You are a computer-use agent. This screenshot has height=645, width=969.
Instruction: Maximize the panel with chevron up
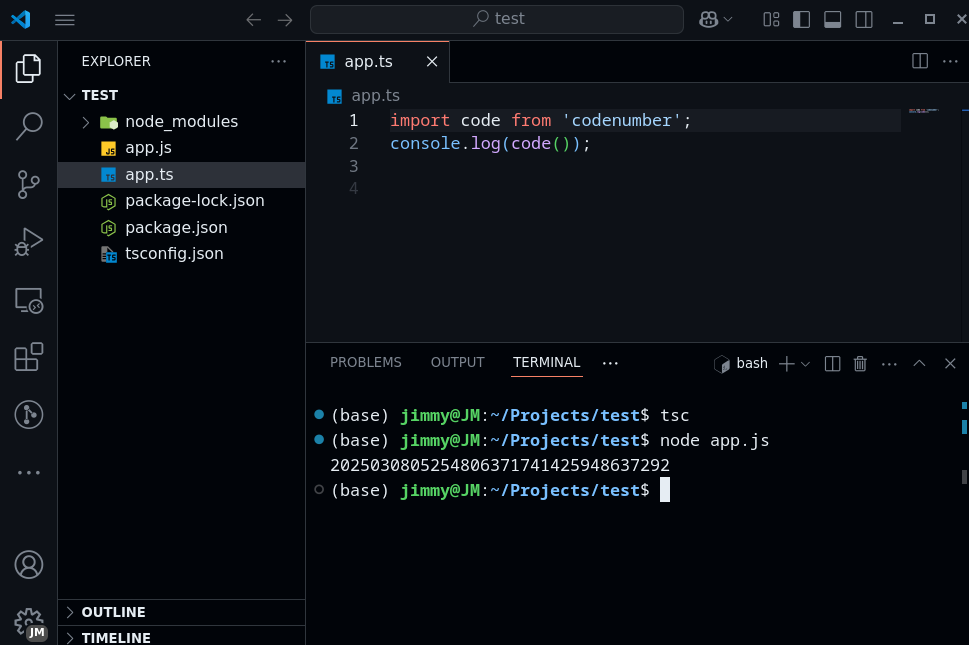click(x=920, y=363)
